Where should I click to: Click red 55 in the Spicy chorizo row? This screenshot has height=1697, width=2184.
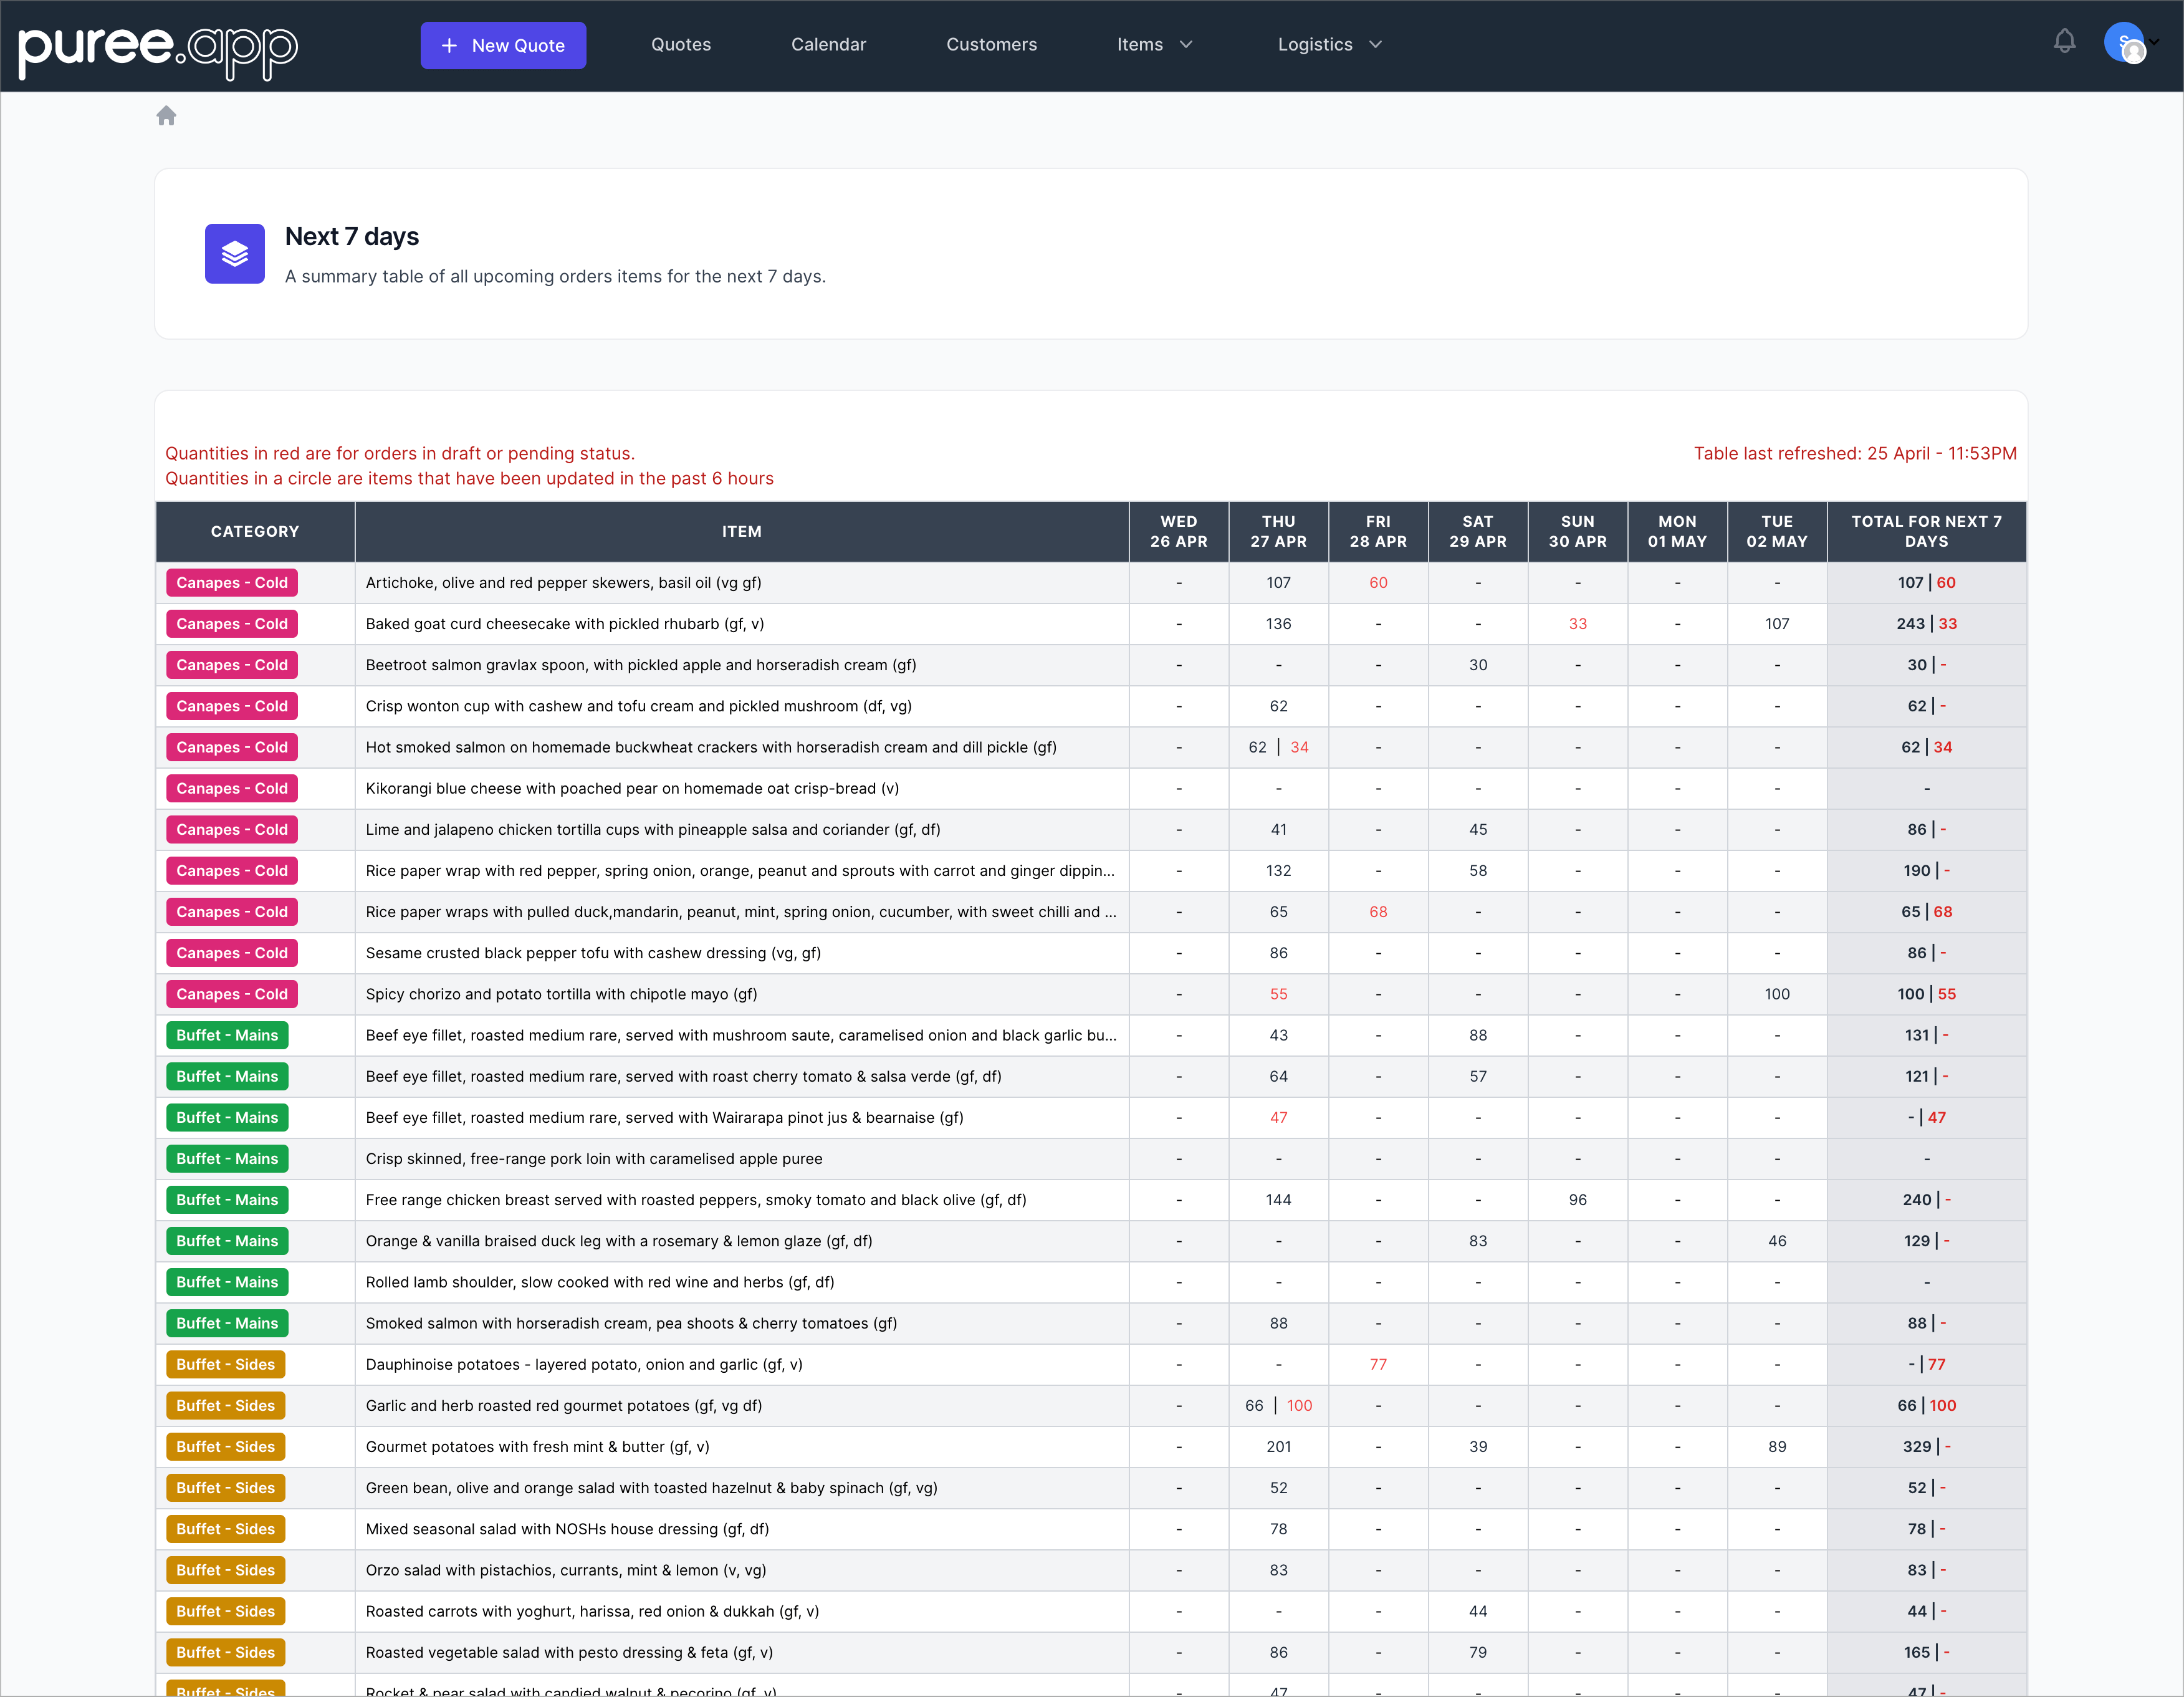coord(1278,994)
